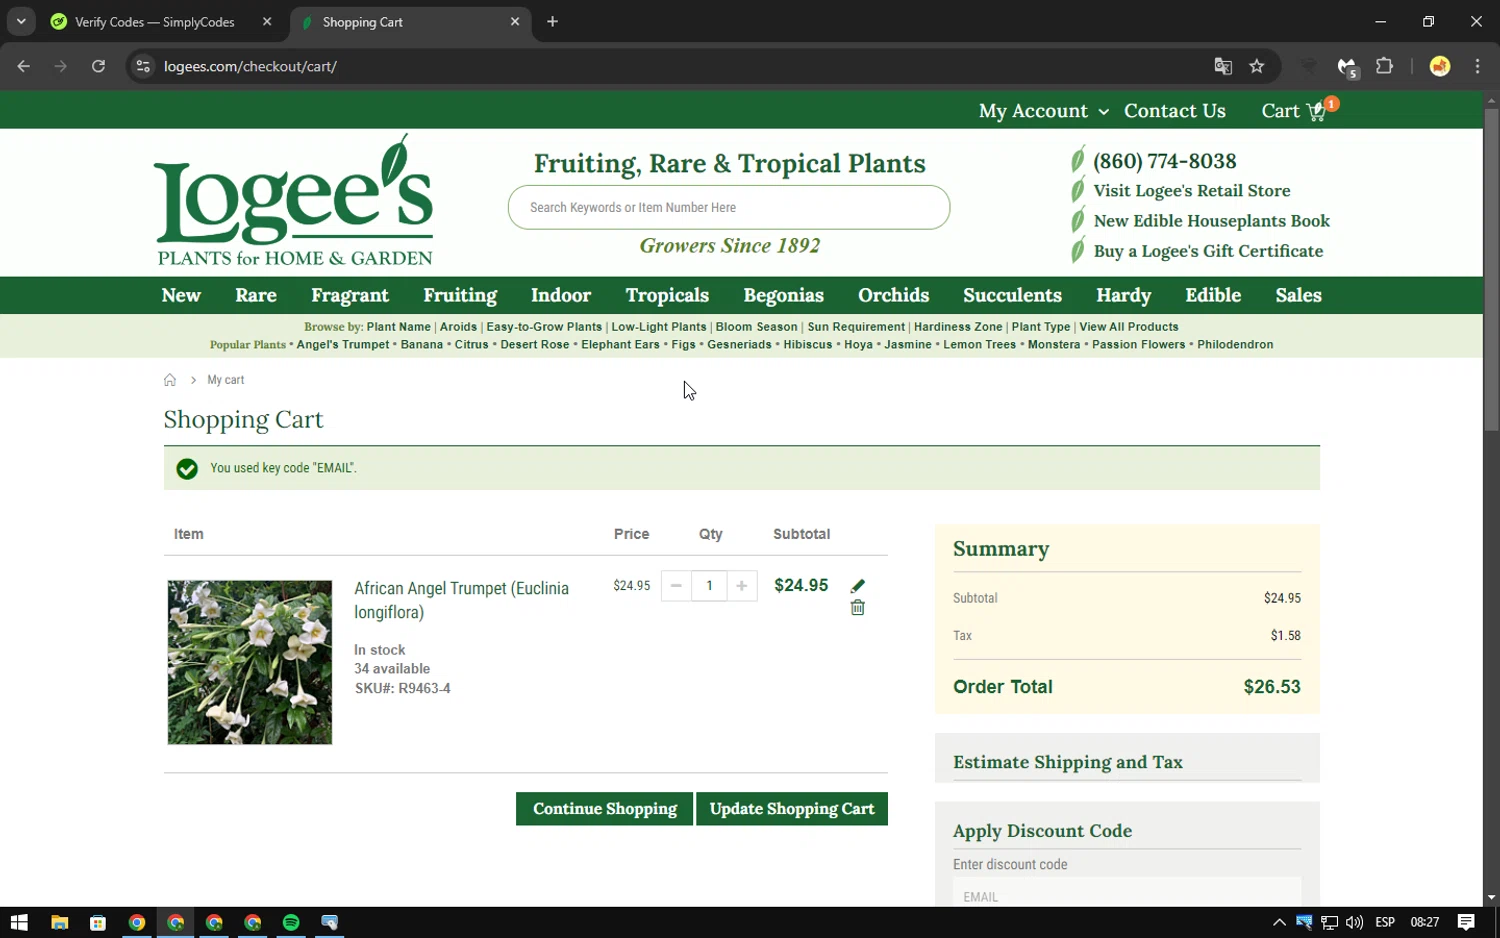Screen dimensions: 1500x938
Task: Open the Tropicals menu
Action: pos(667,295)
